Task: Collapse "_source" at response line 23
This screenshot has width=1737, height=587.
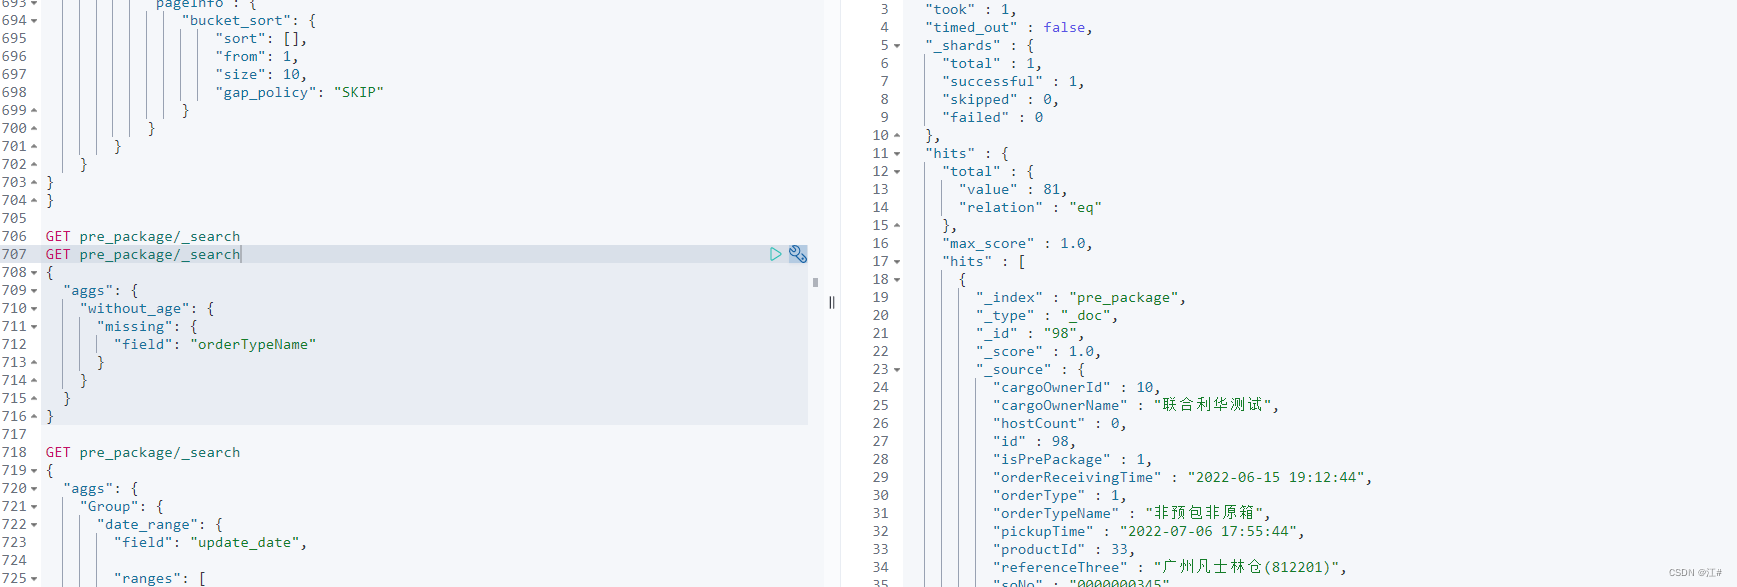Action: pyautogui.click(x=897, y=369)
